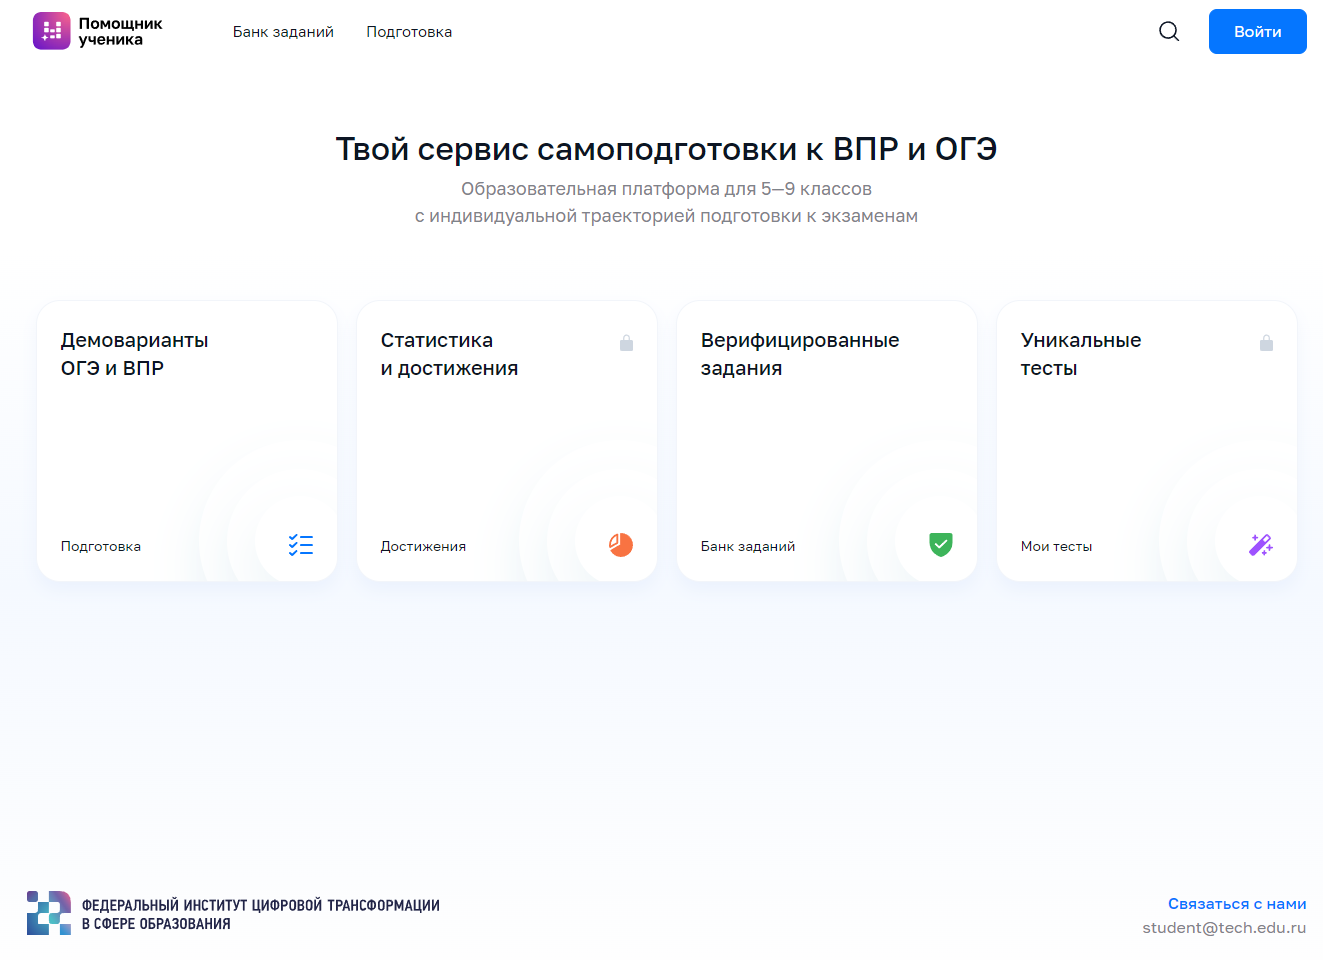Click the «Достижения» label on Статистика card
Image resolution: width=1323 pixels, height=960 pixels.
(423, 546)
